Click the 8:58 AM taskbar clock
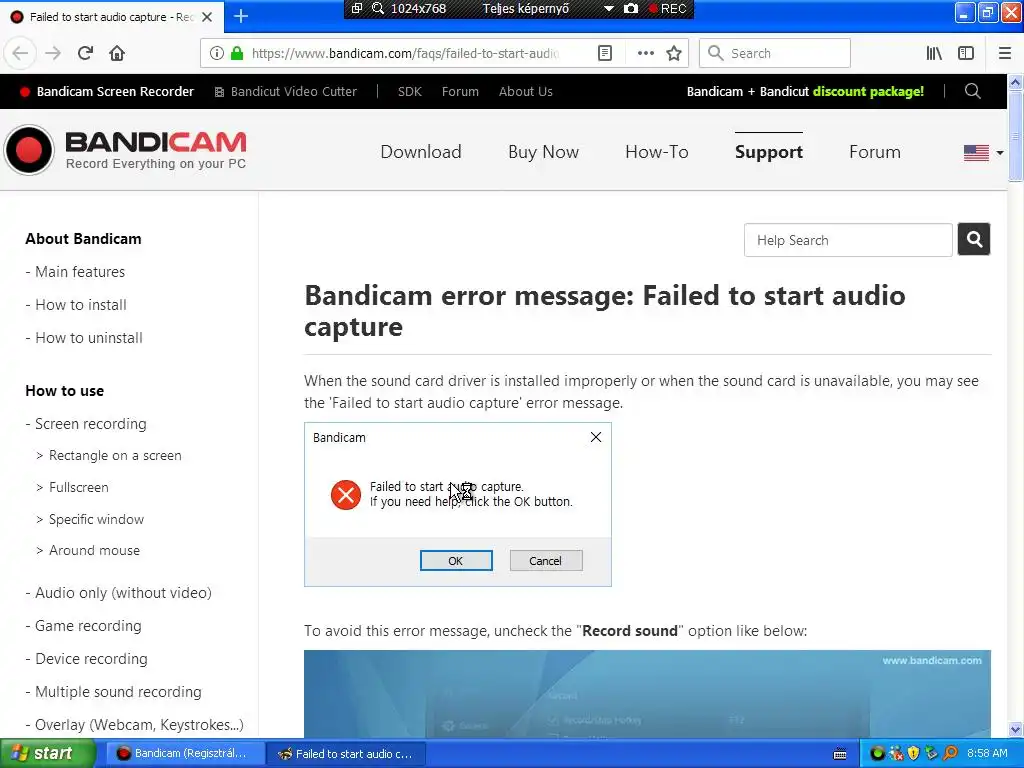The width and height of the screenshot is (1024, 768). 987,753
